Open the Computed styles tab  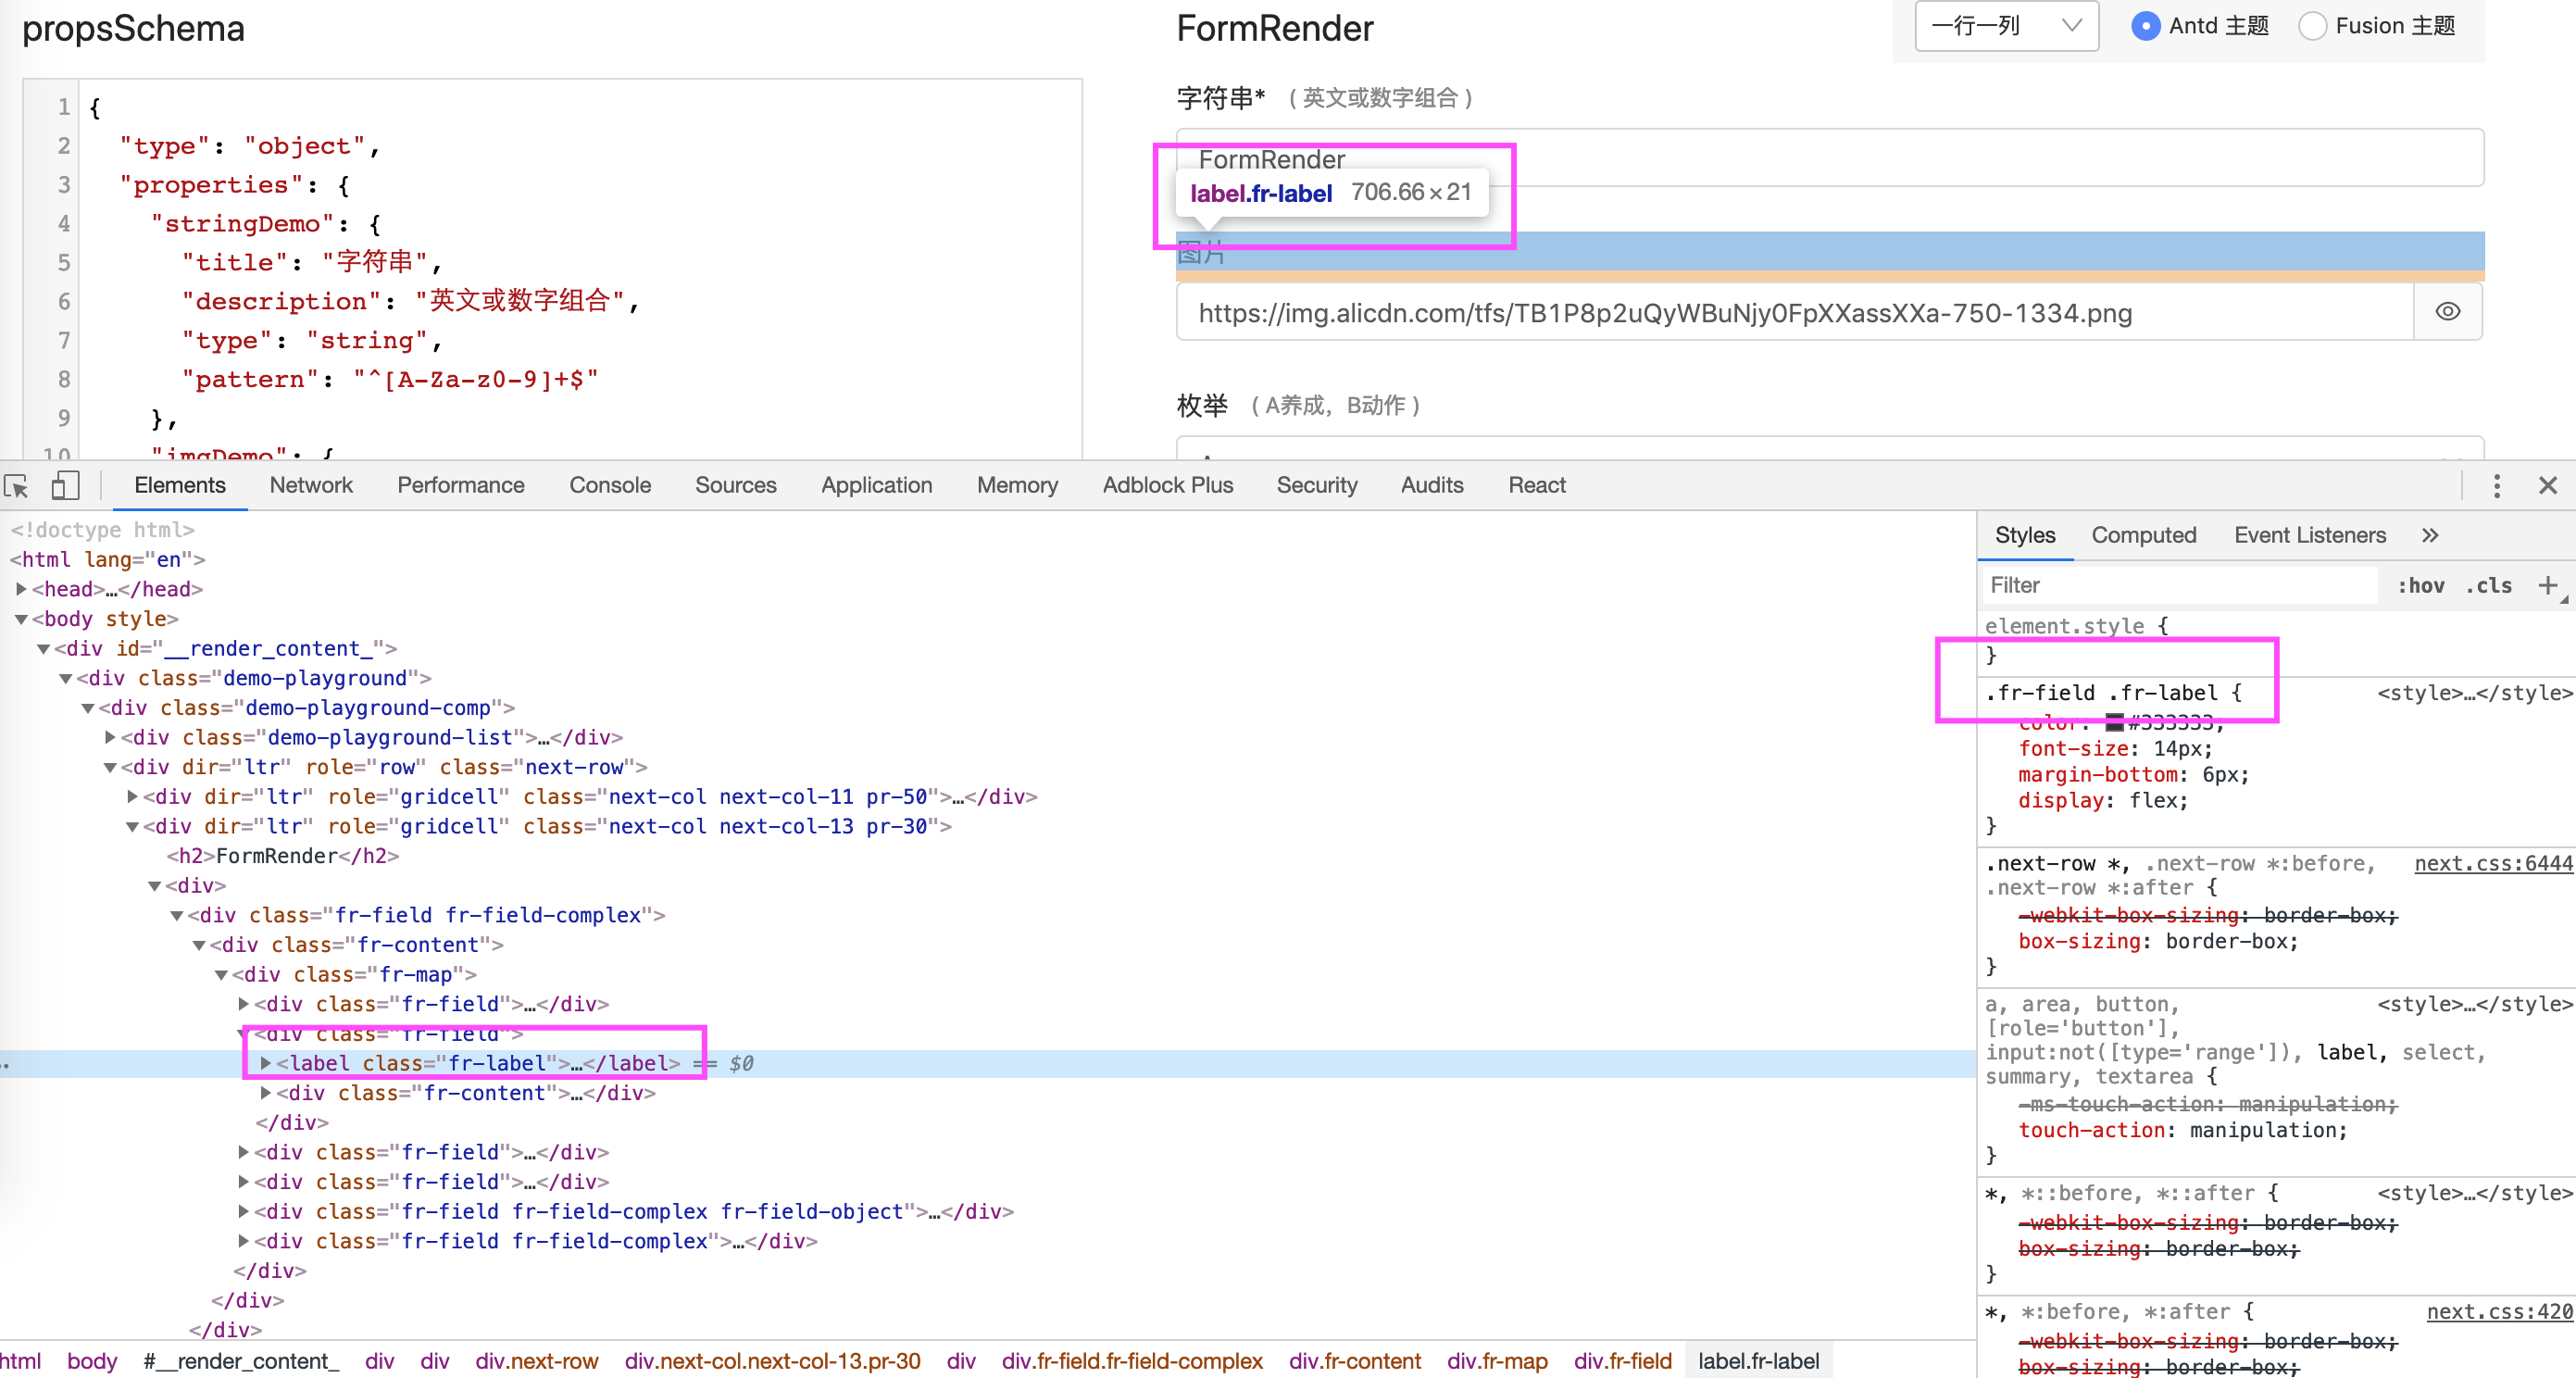click(2143, 536)
